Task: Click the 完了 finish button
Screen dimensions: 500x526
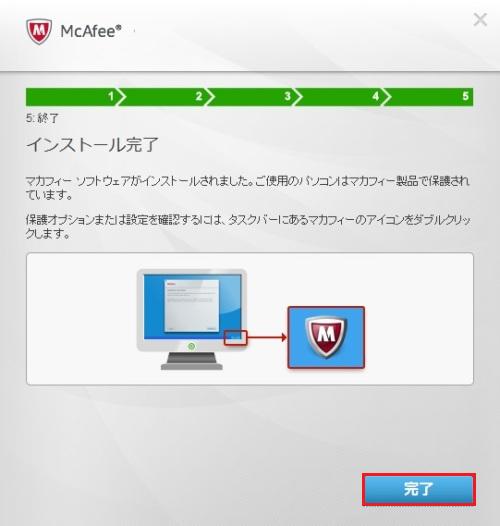Action: point(419,489)
